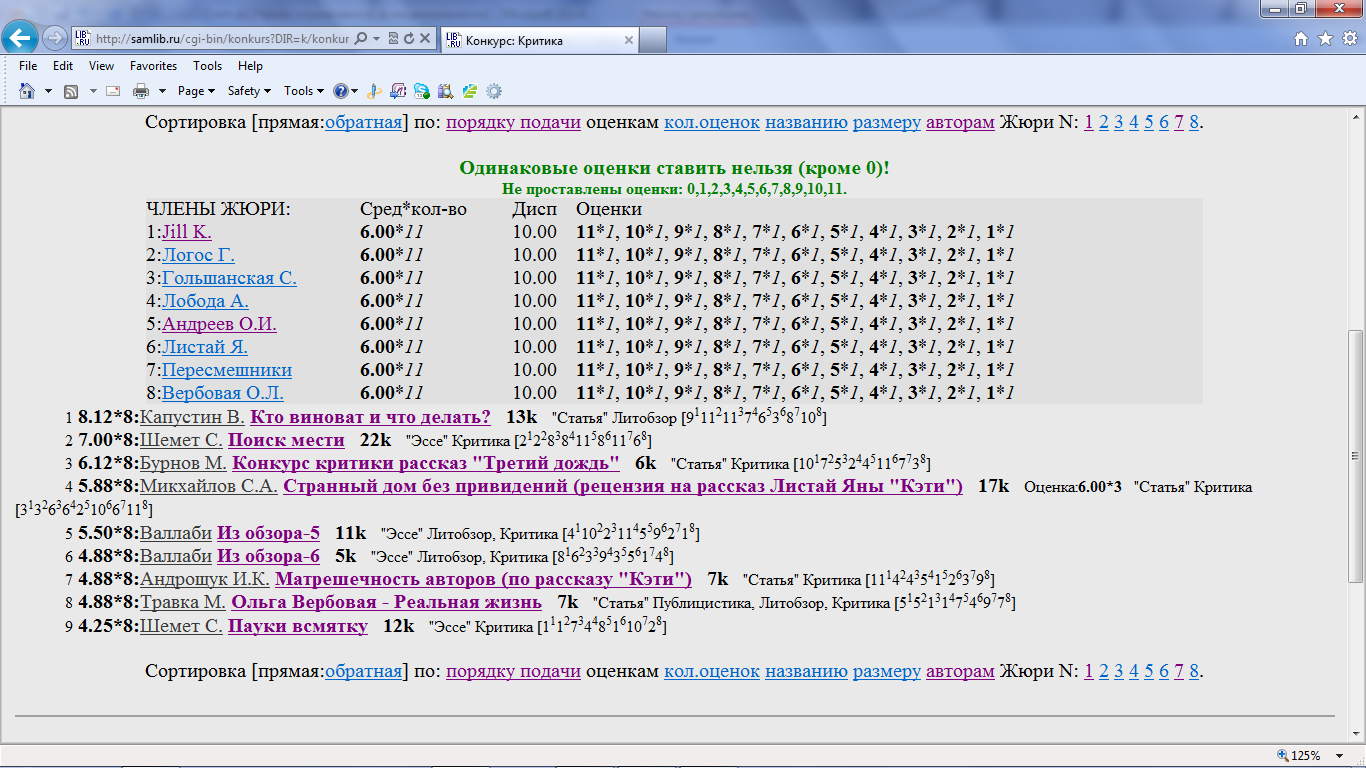This screenshot has height=768, width=1366.
Task: Refresh the page with the reload icon
Action: click(408, 39)
